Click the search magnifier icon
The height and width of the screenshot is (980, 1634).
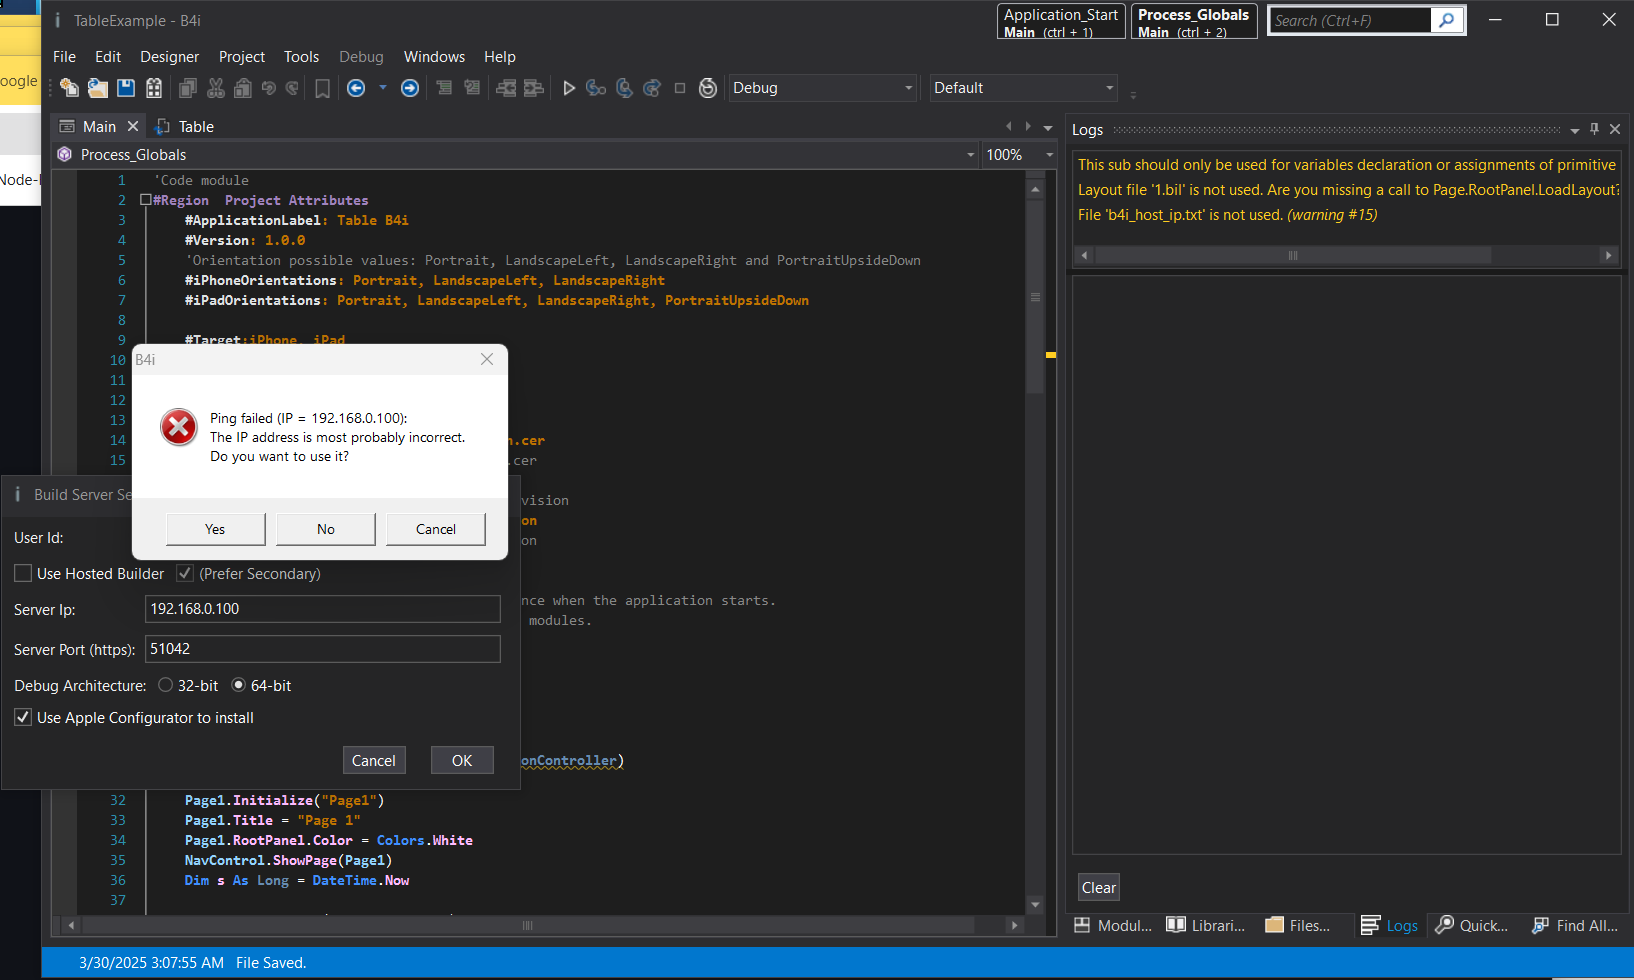pyautogui.click(x=1446, y=20)
